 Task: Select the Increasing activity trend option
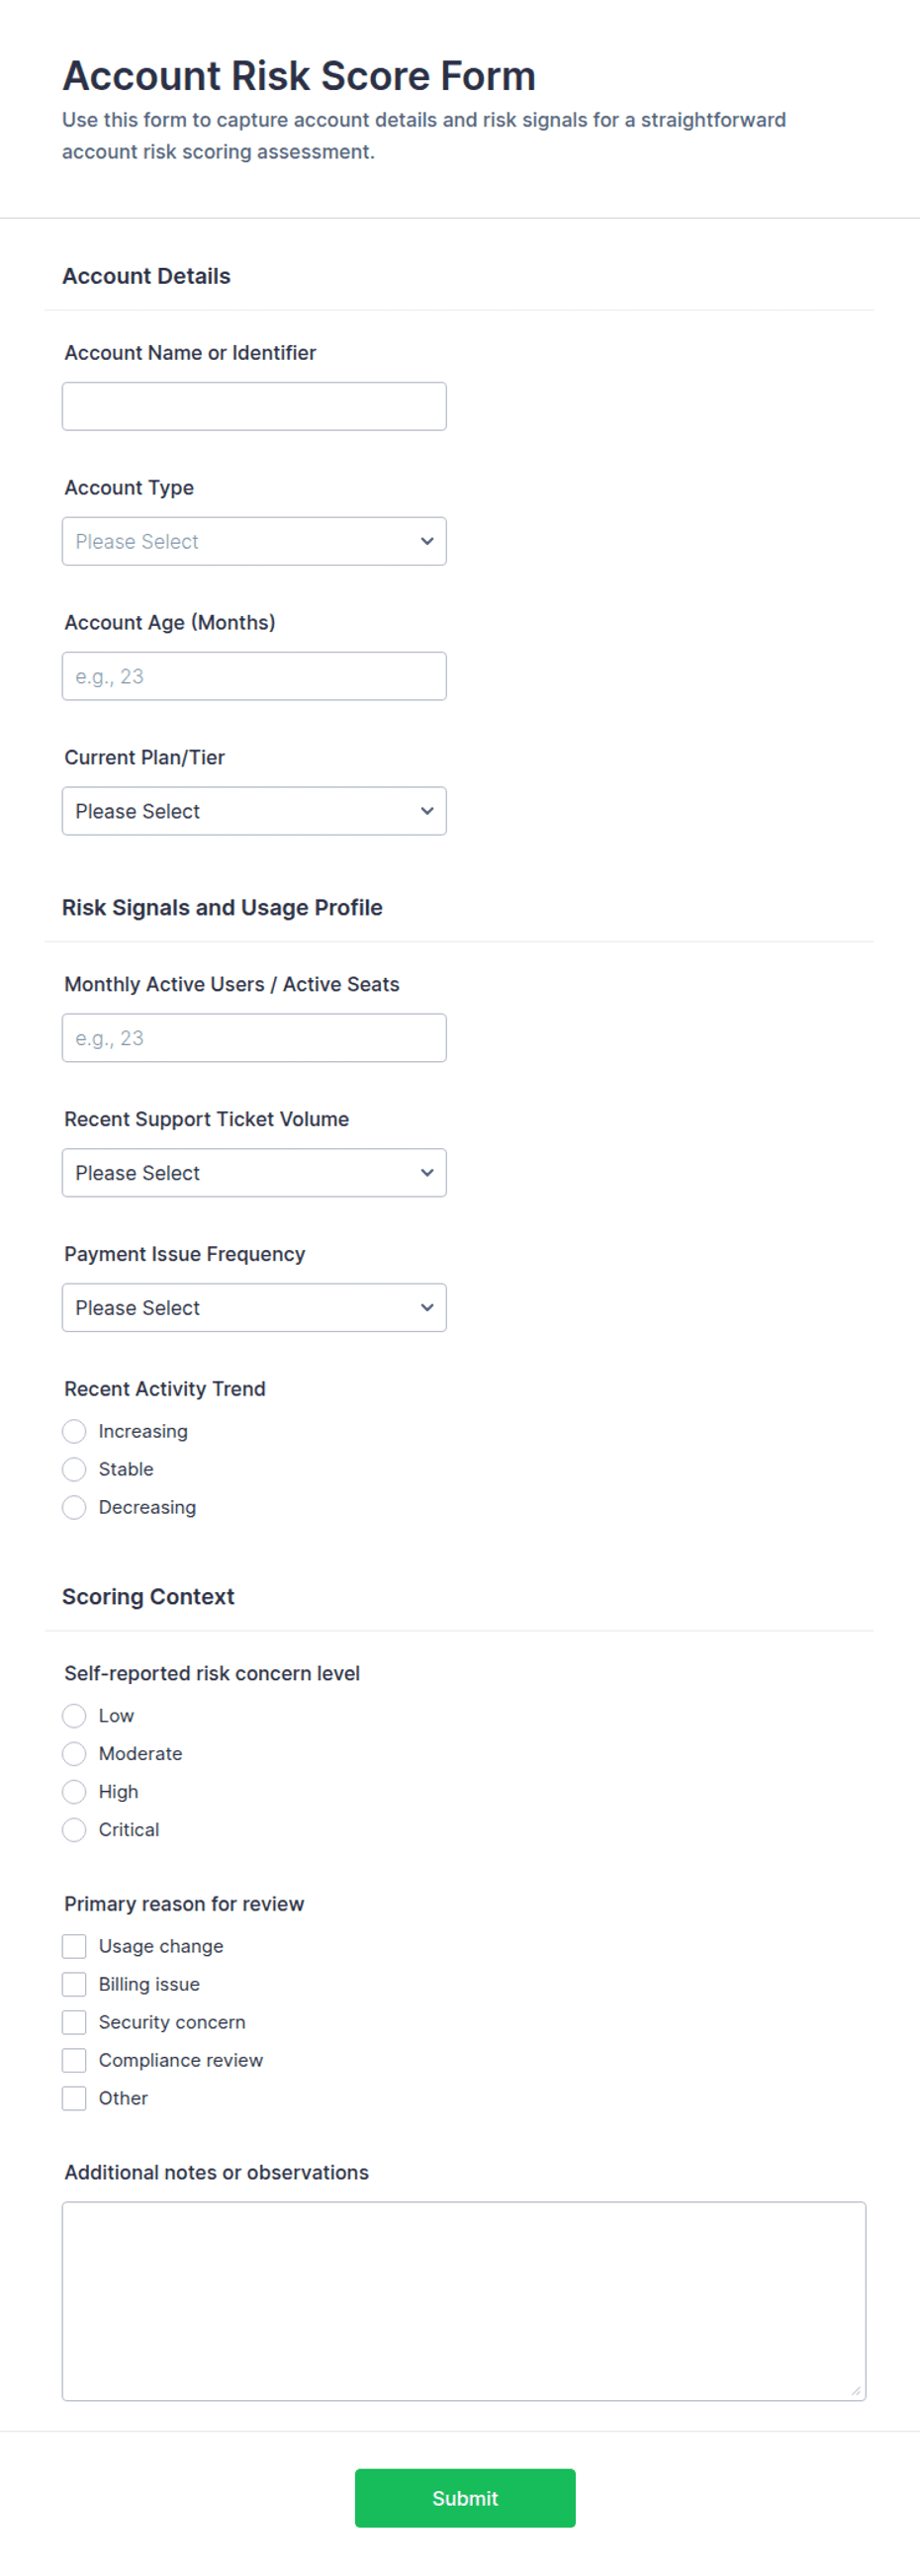click(74, 1432)
